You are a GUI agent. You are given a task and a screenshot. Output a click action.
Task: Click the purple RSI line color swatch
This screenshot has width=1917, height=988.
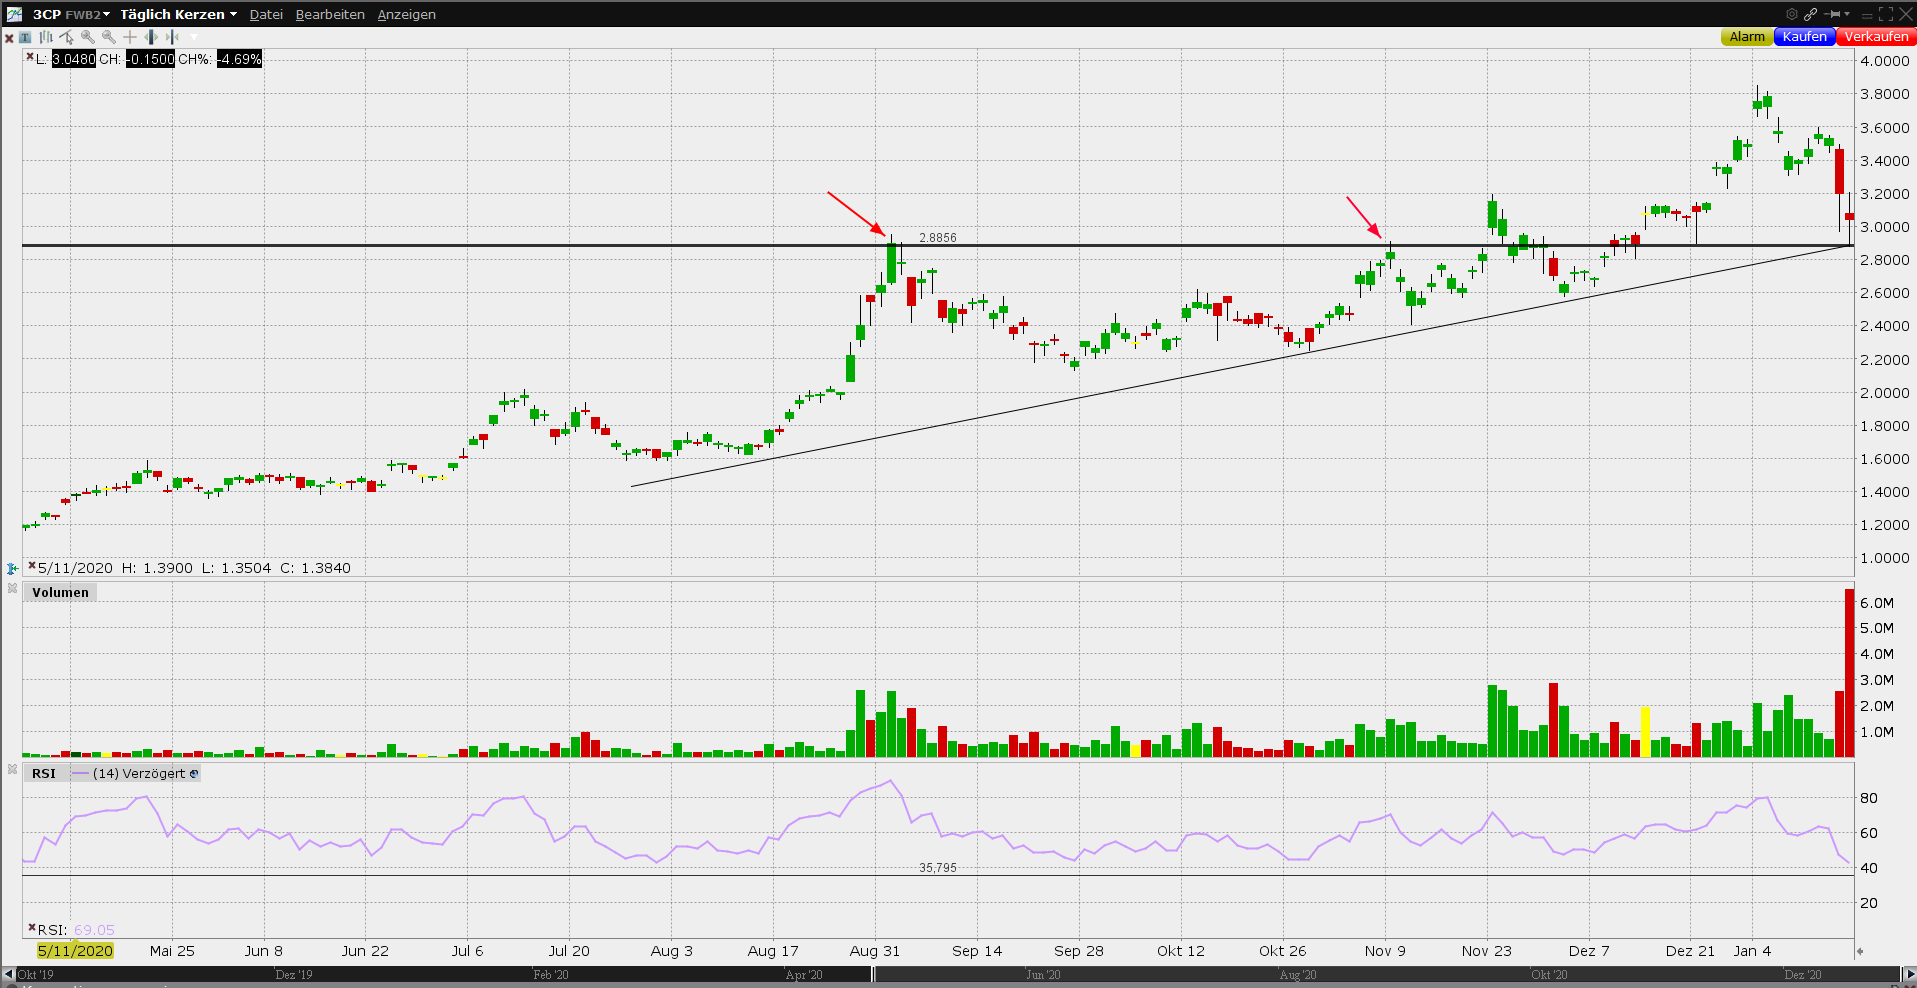(80, 773)
